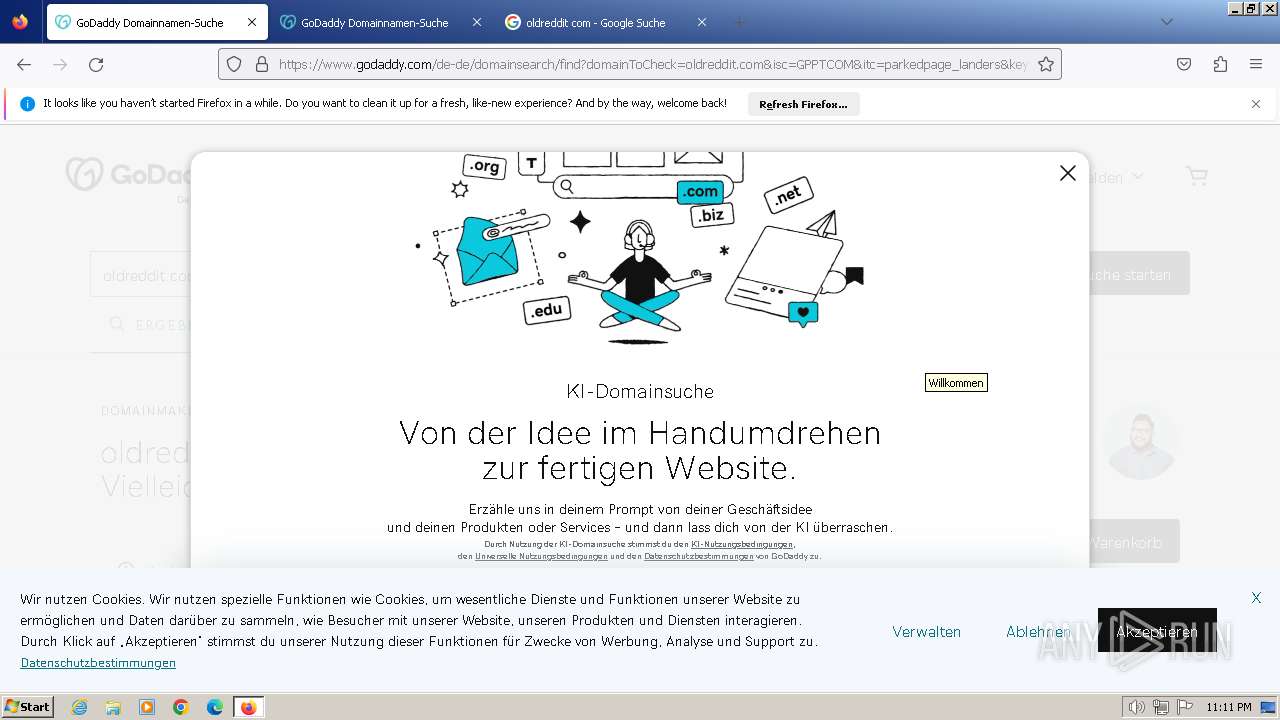Close the Google Suche tab
Viewport: 1280px width, 720px height.
(x=702, y=22)
